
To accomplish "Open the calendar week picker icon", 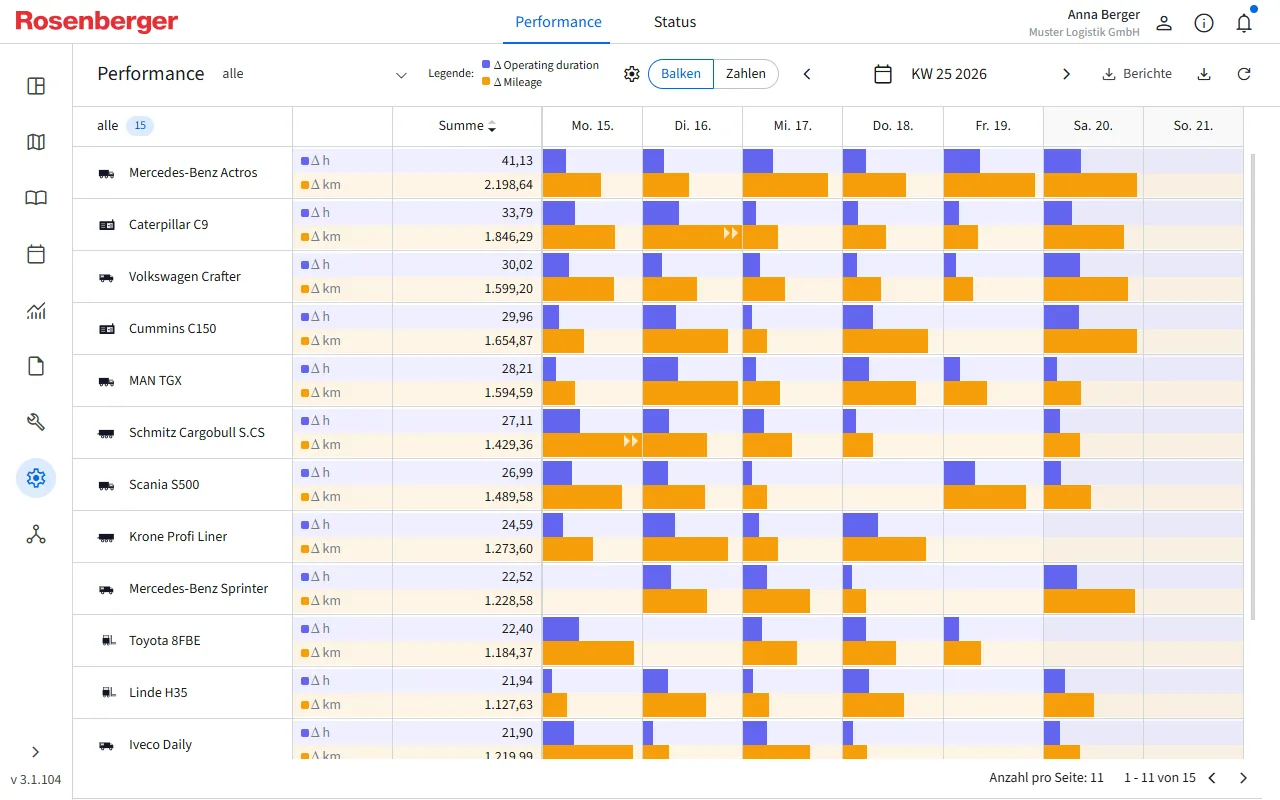I will [x=883, y=74].
